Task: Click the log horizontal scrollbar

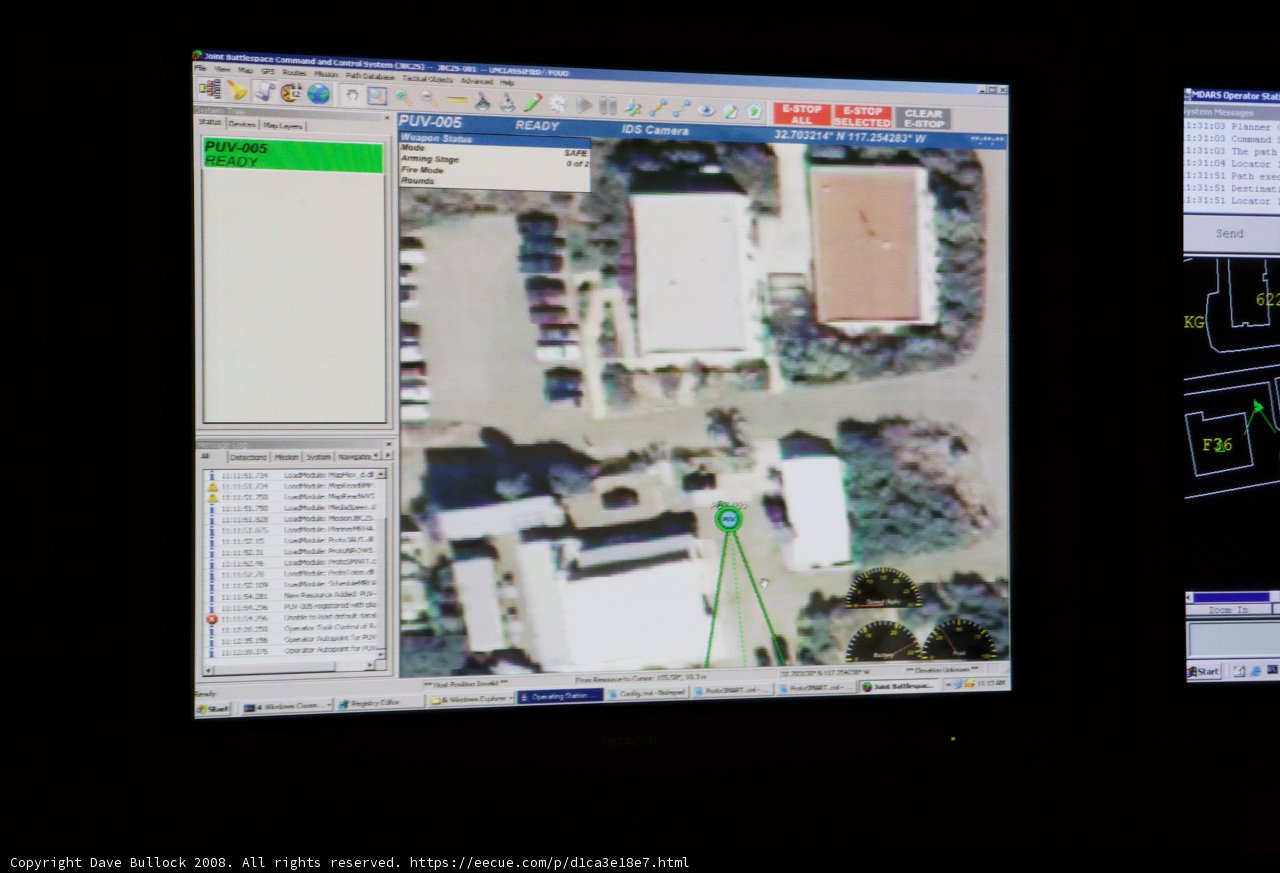Action: coord(288,668)
